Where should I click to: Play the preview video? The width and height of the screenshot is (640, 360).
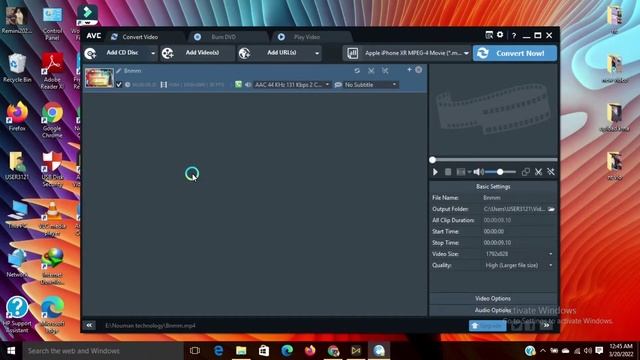(436, 172)
